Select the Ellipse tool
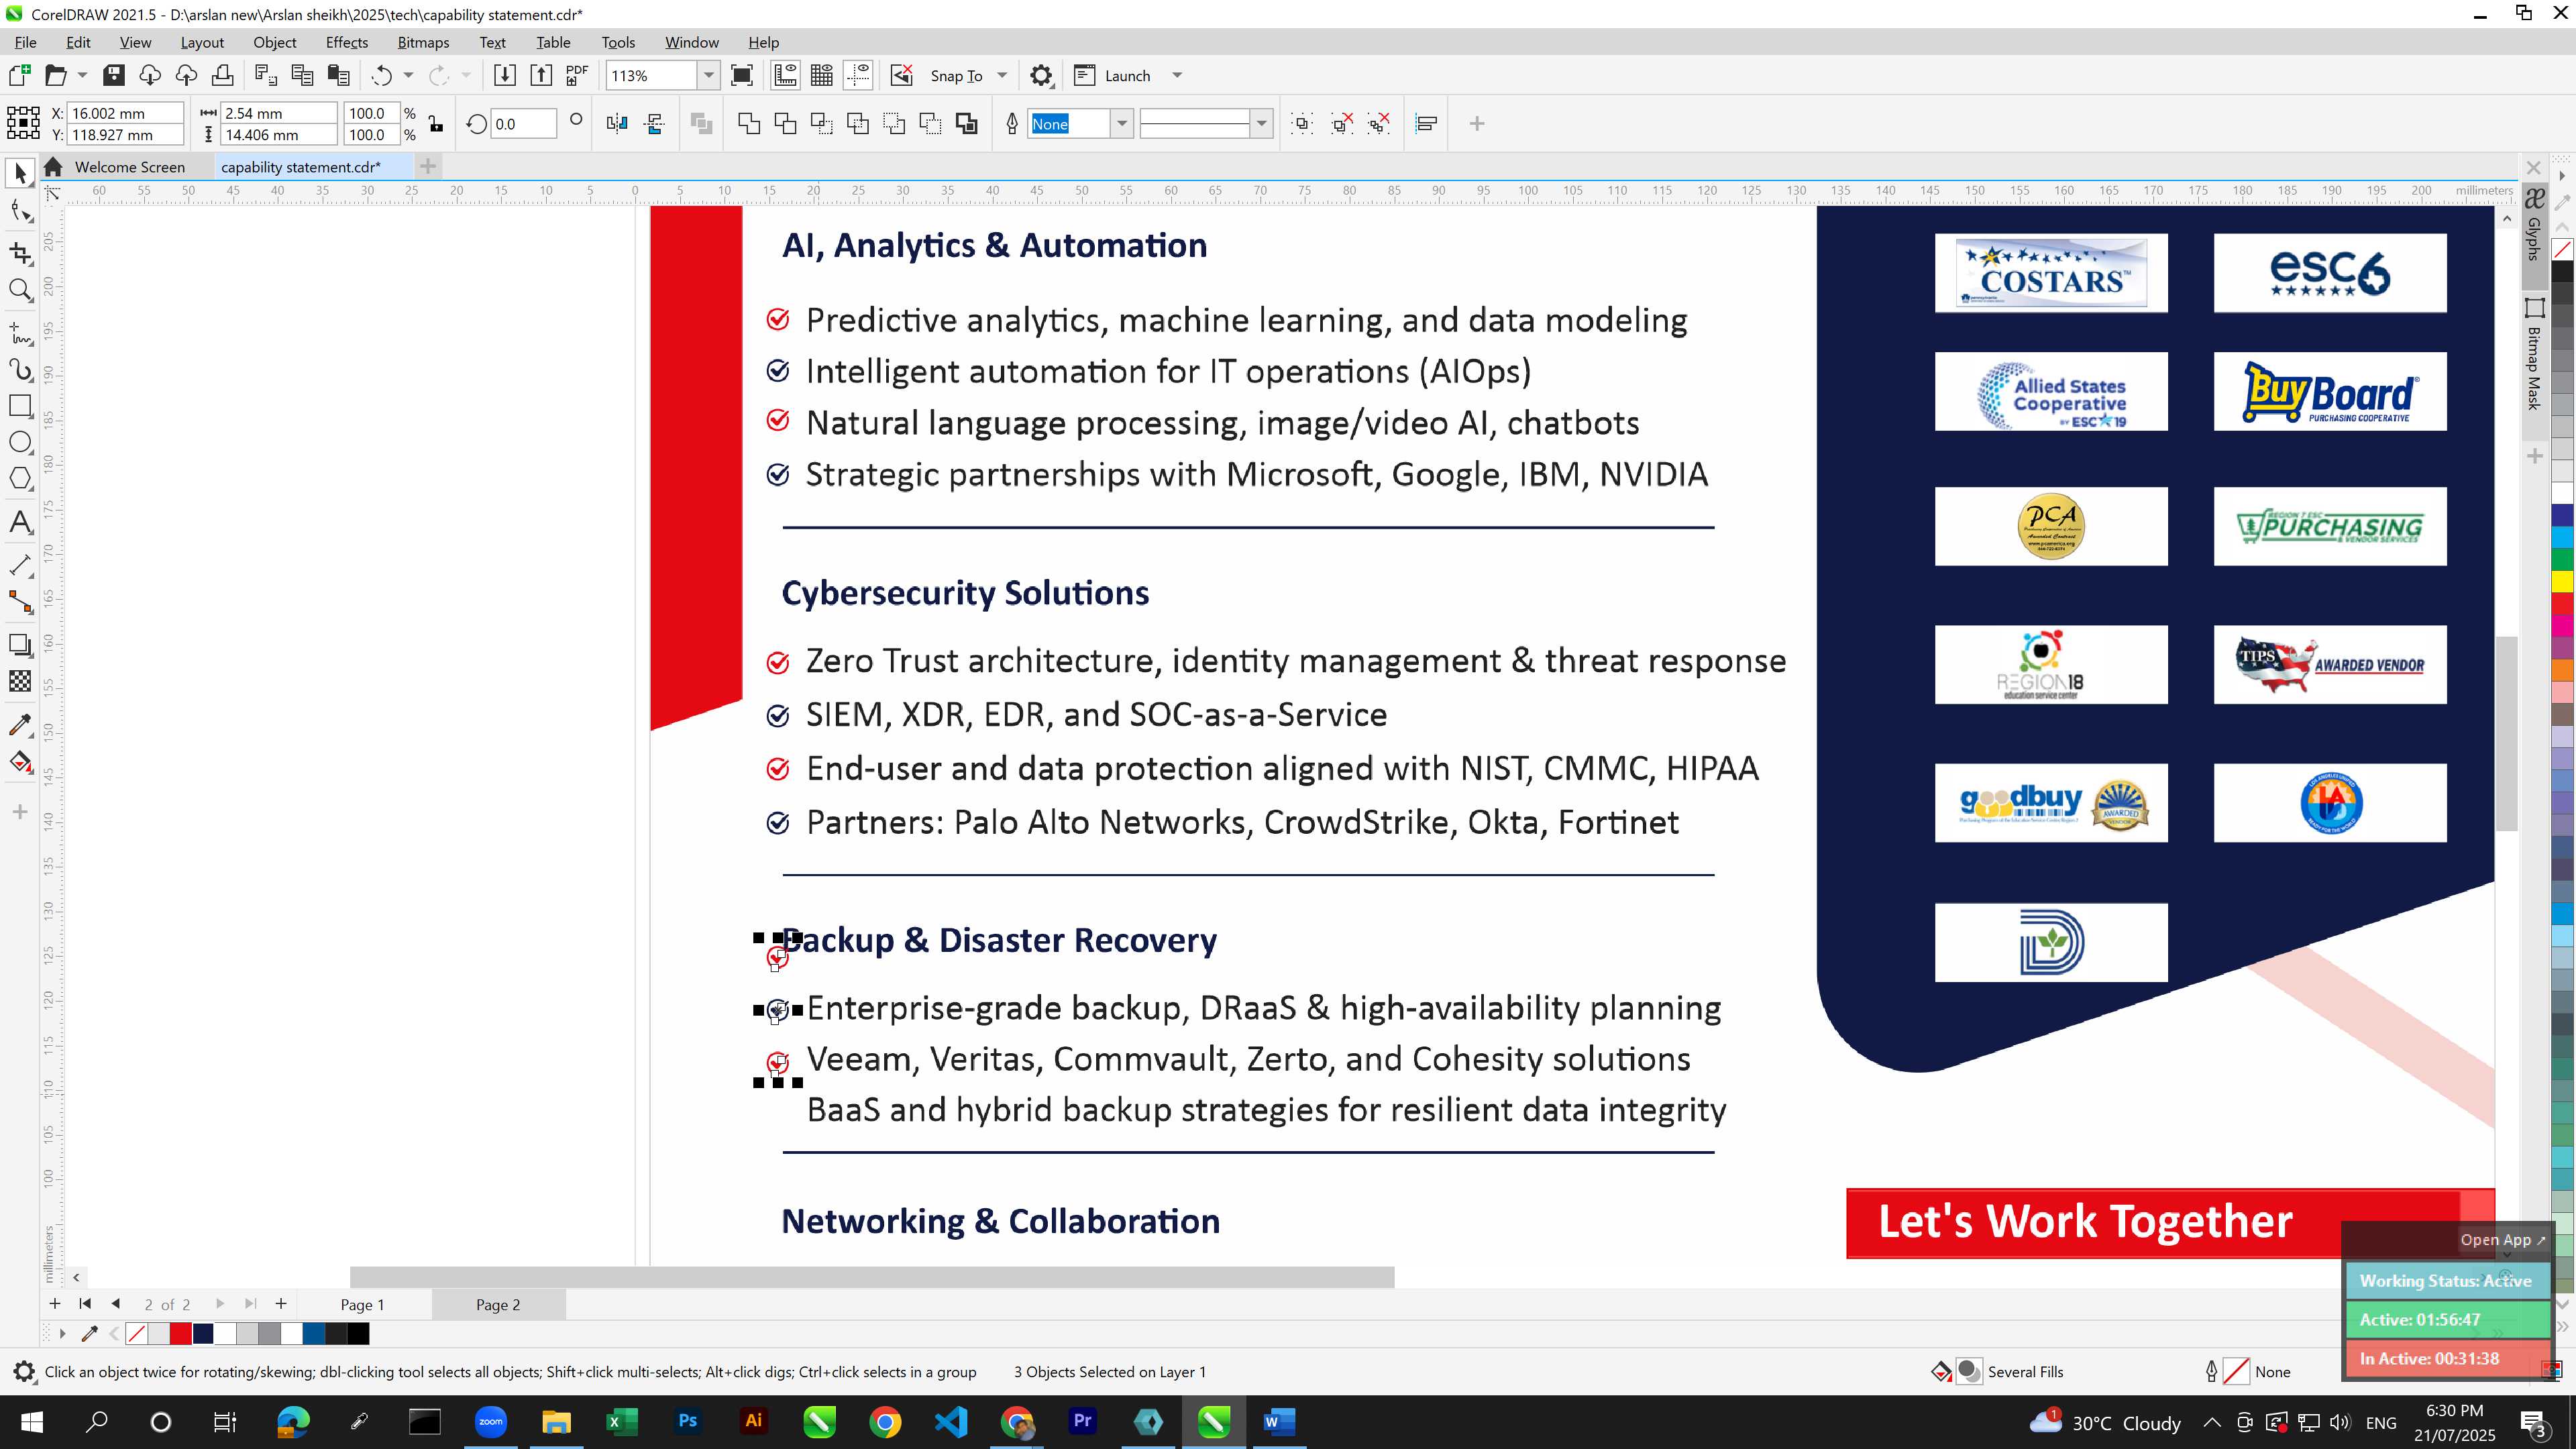The height and width of the screenshot is (1449, 2576). (20, 442)
